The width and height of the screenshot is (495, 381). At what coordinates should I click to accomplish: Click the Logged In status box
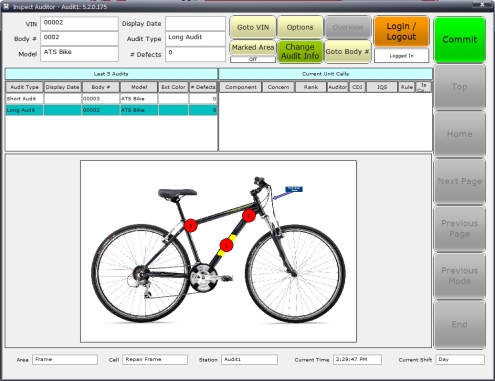pyautogui.click(x=401, y=56)
